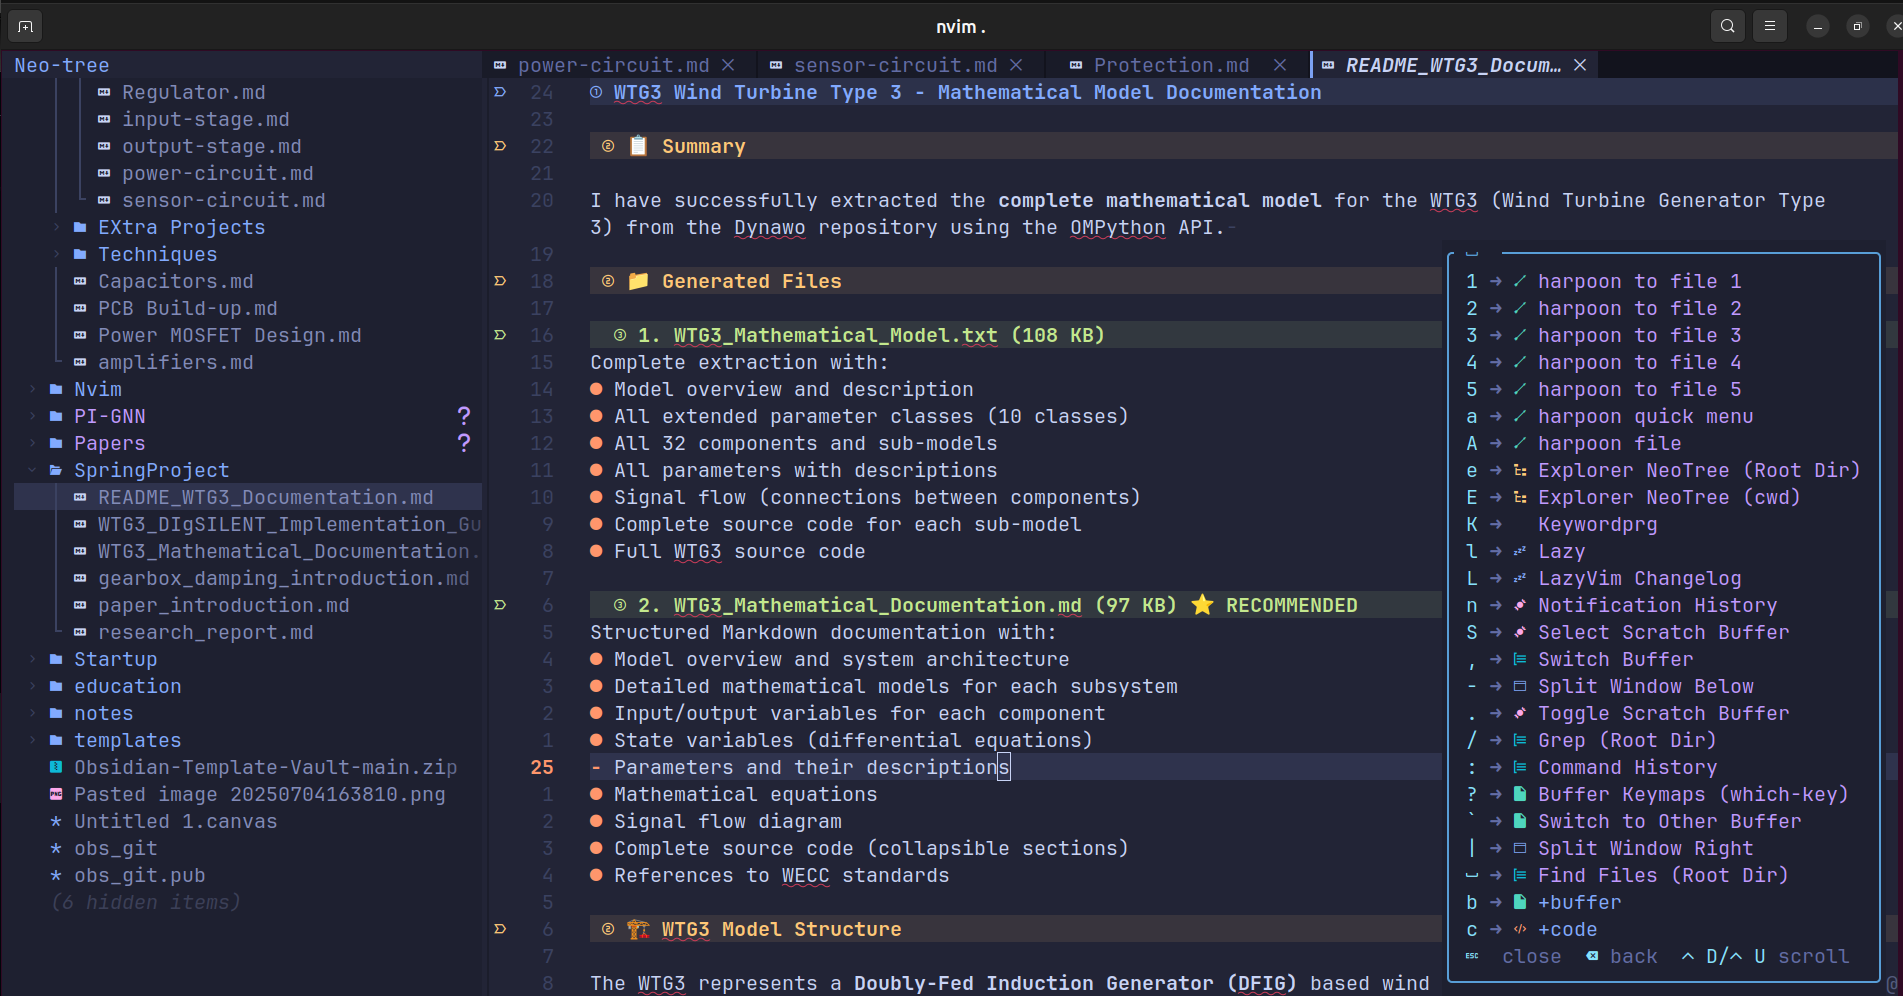Open paper_introduction.md file
The image size is (1903, 996).
223,605
